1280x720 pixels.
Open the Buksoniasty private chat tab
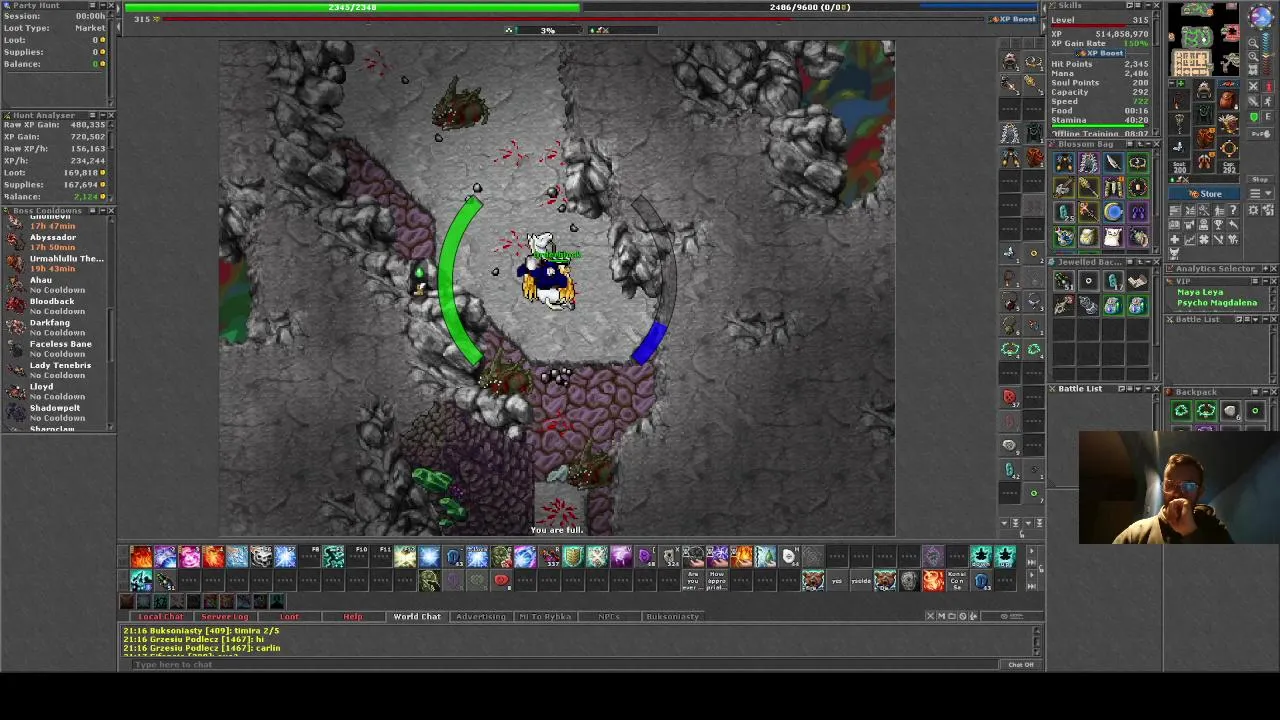(673, 616)
